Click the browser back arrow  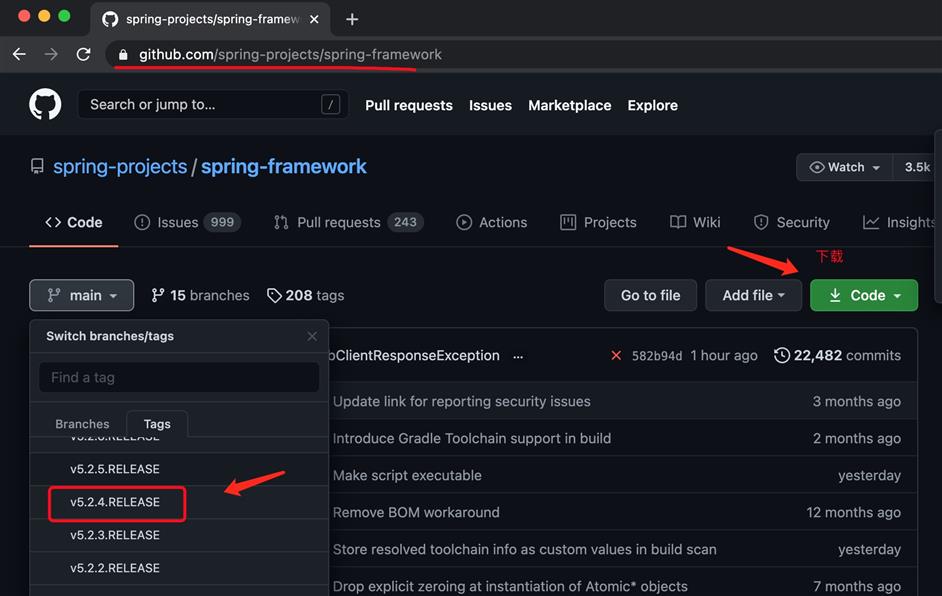point(19,55)
